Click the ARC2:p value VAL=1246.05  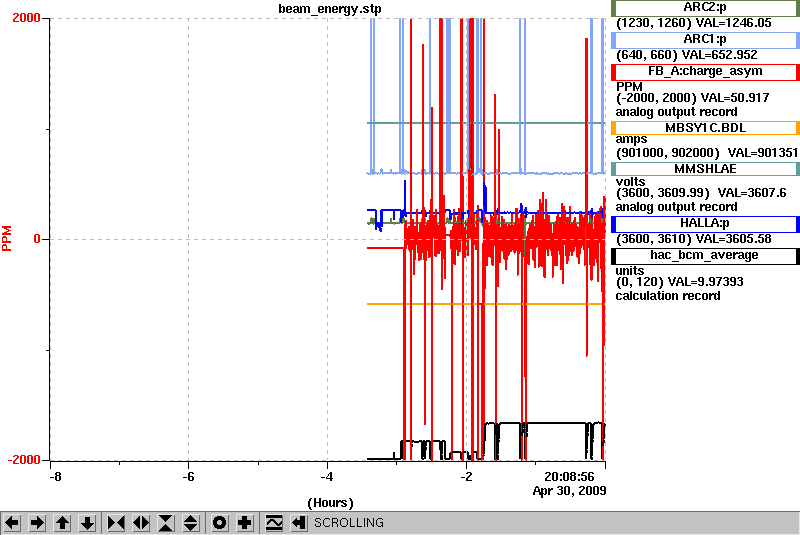734,23
